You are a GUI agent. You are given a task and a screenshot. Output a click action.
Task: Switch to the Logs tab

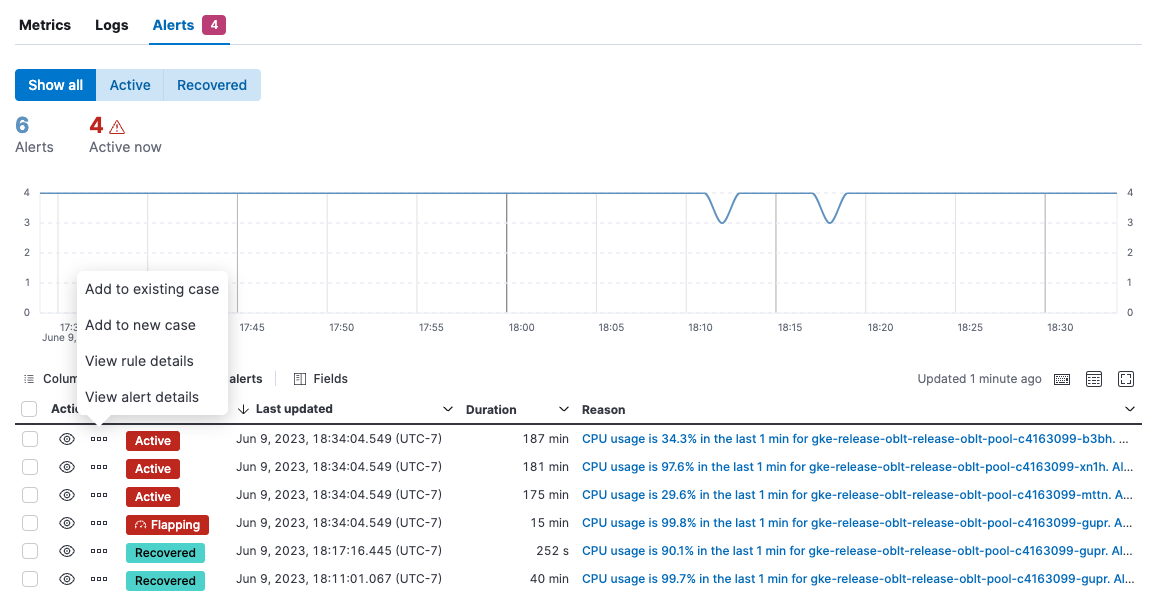(111, 25)
